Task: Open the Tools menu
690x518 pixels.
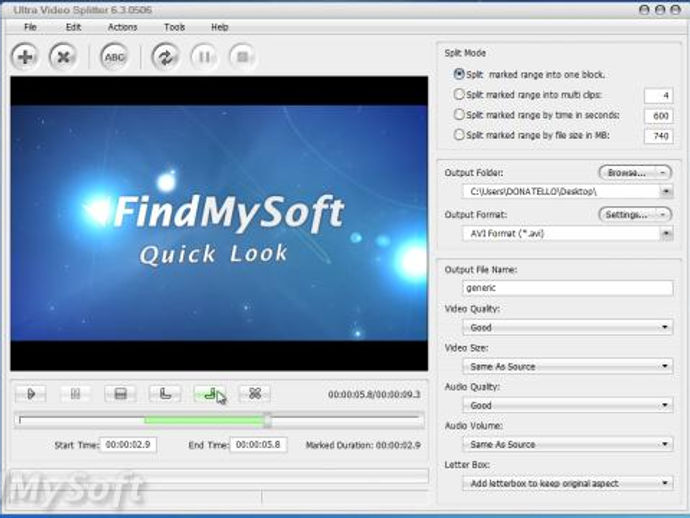Action: 174,27
